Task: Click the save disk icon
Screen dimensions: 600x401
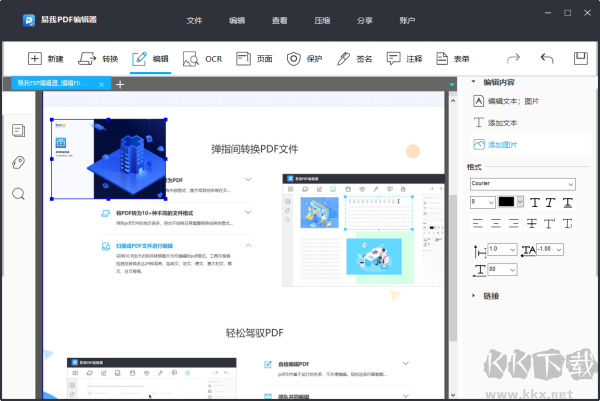Action: pos(580,59)
